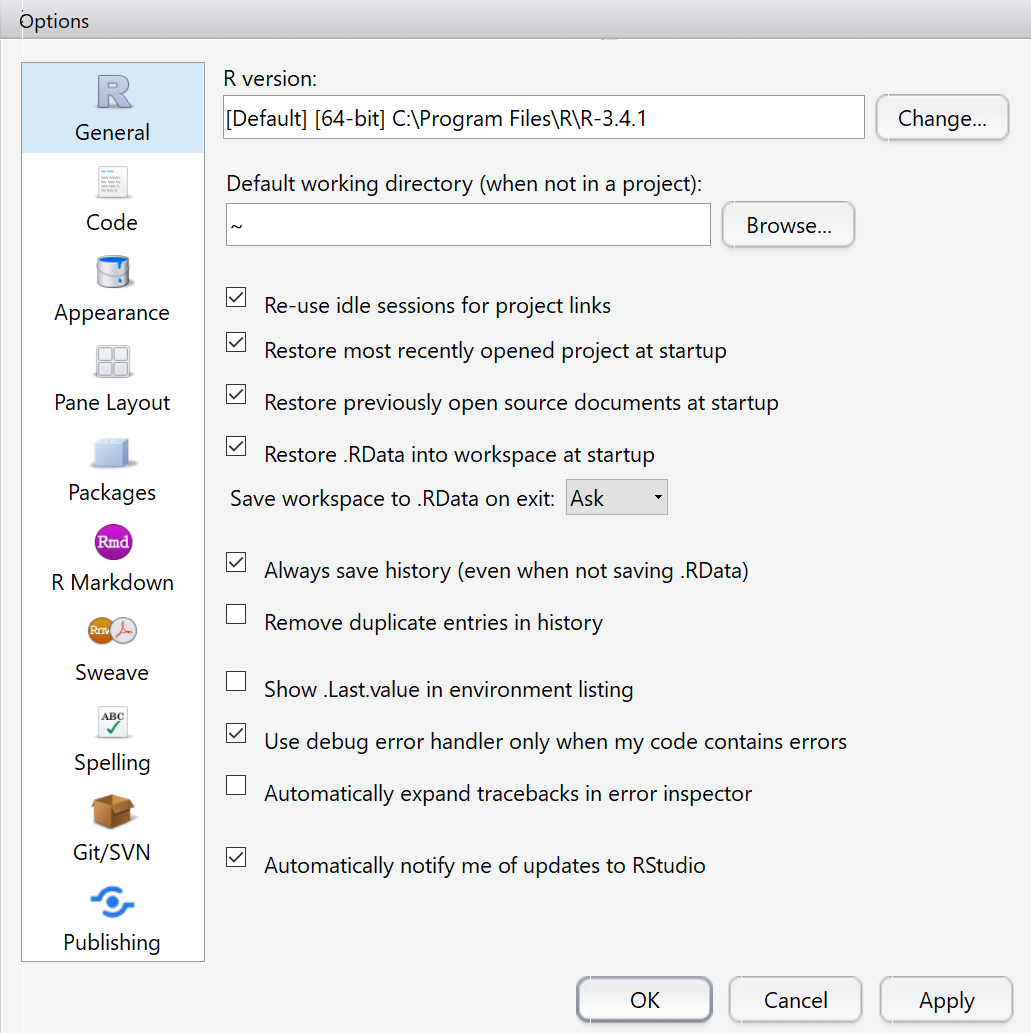Click the 'Save workspace to .RData on exit:' label
Image resolution: width=1031 pixels, height=1033 pixels.
tap(393, 499)
